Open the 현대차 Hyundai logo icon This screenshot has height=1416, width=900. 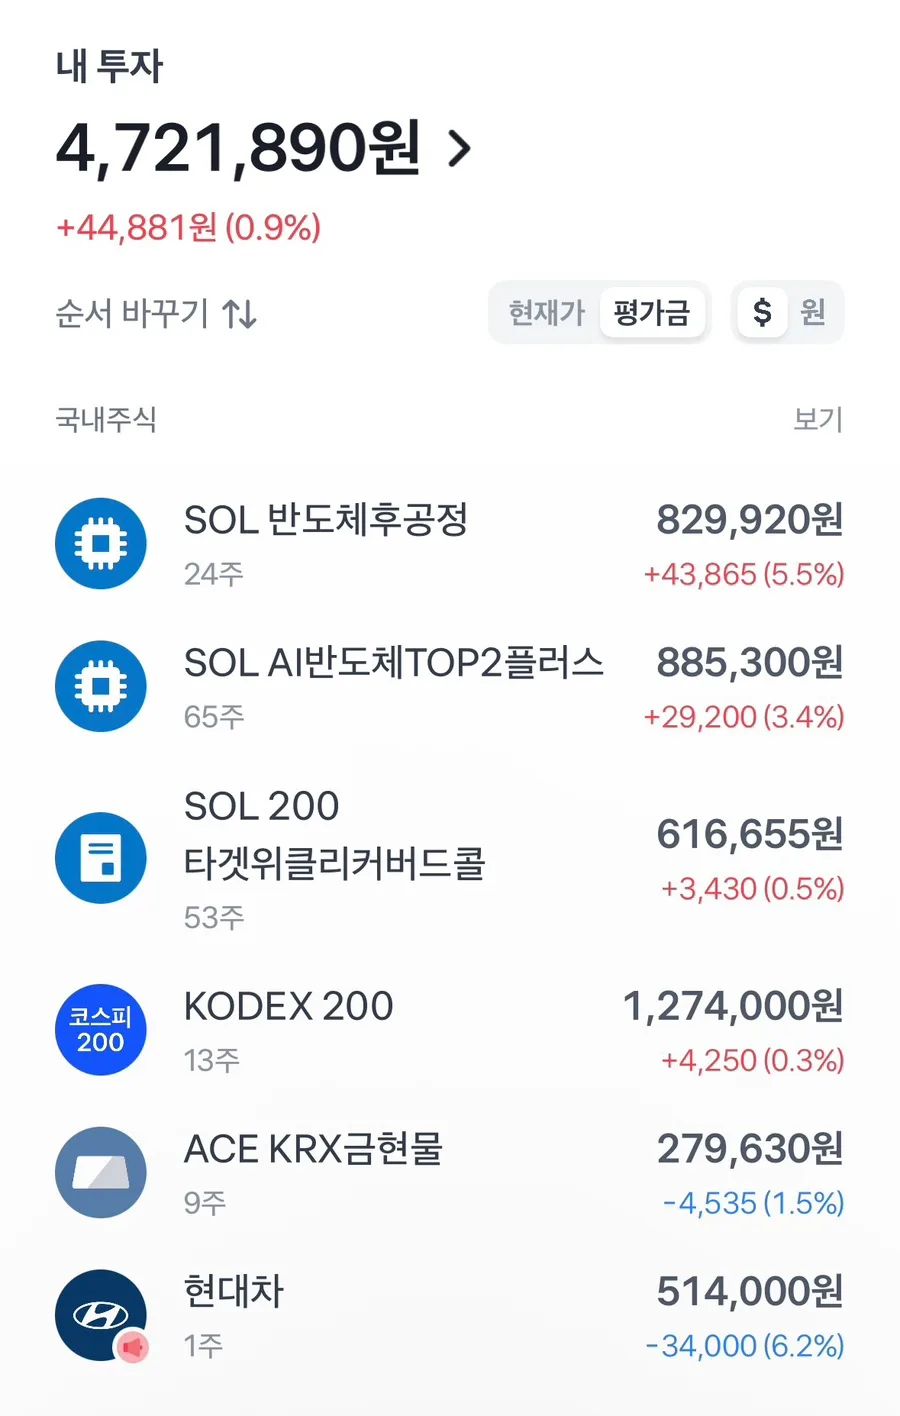pos(101,1315)
